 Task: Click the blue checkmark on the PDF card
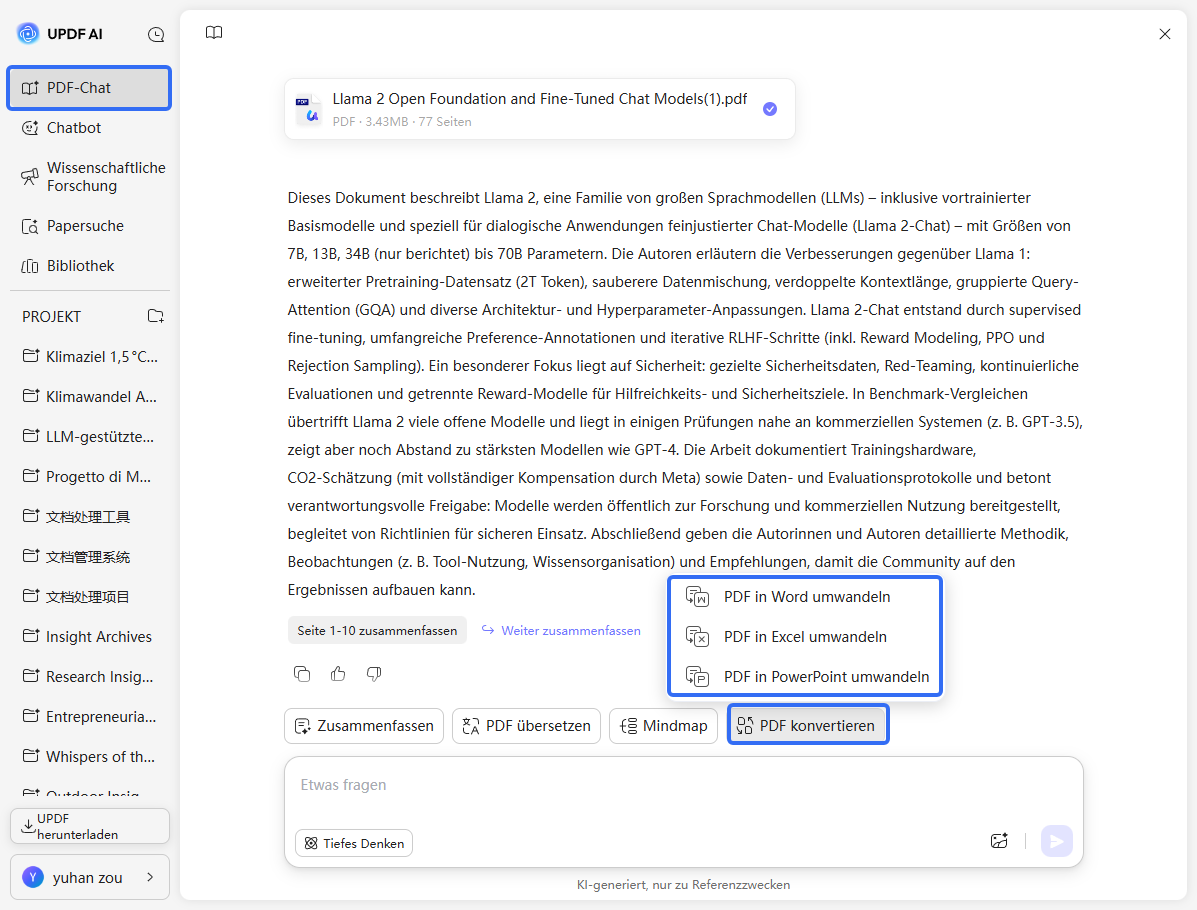(x=770, y=109)
